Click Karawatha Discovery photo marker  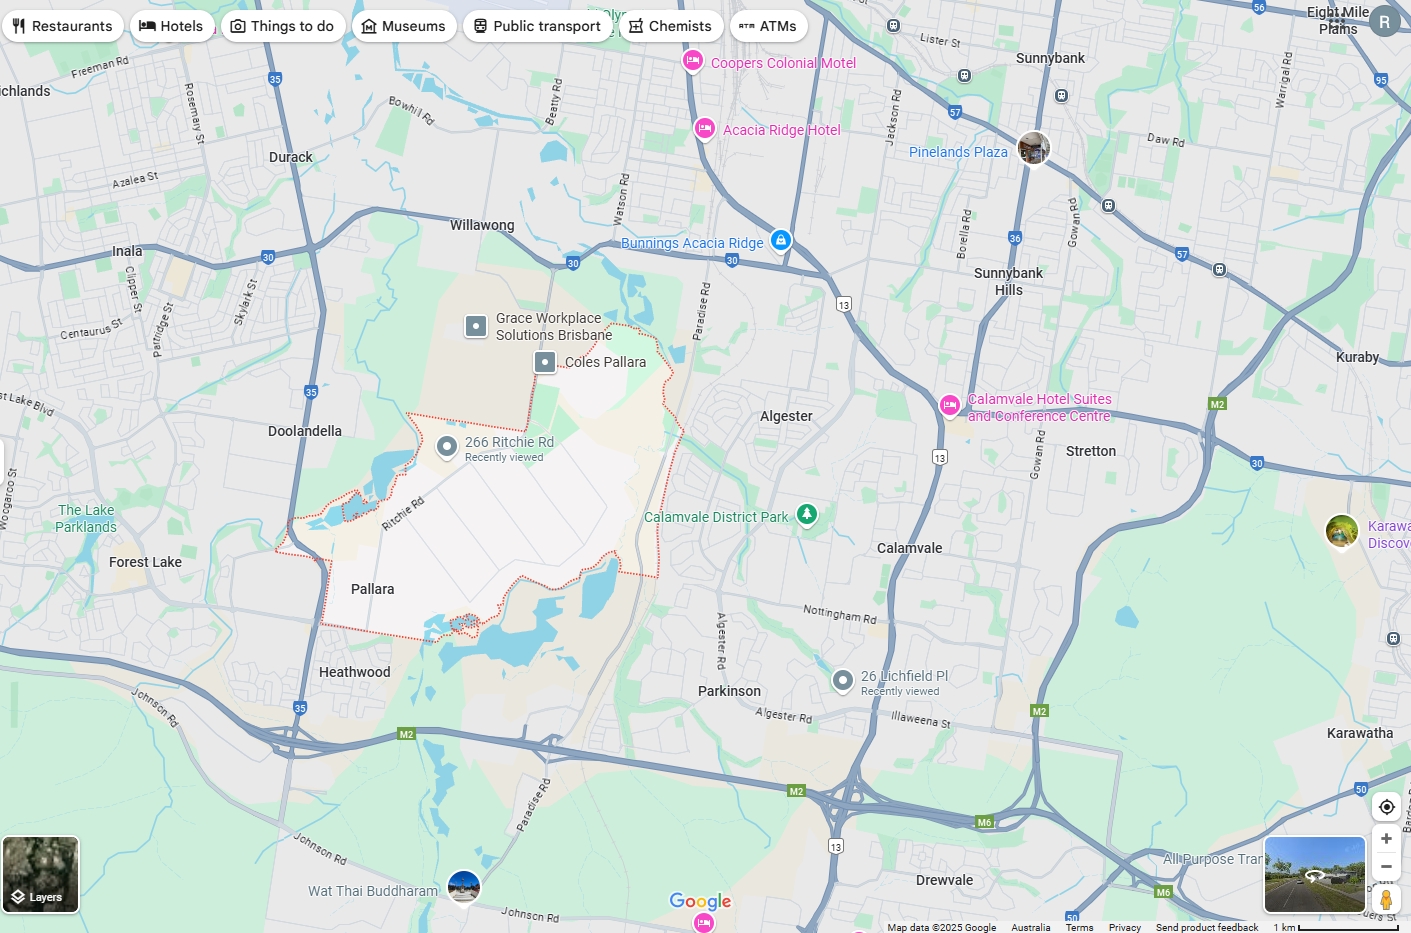click(1342, 532)
